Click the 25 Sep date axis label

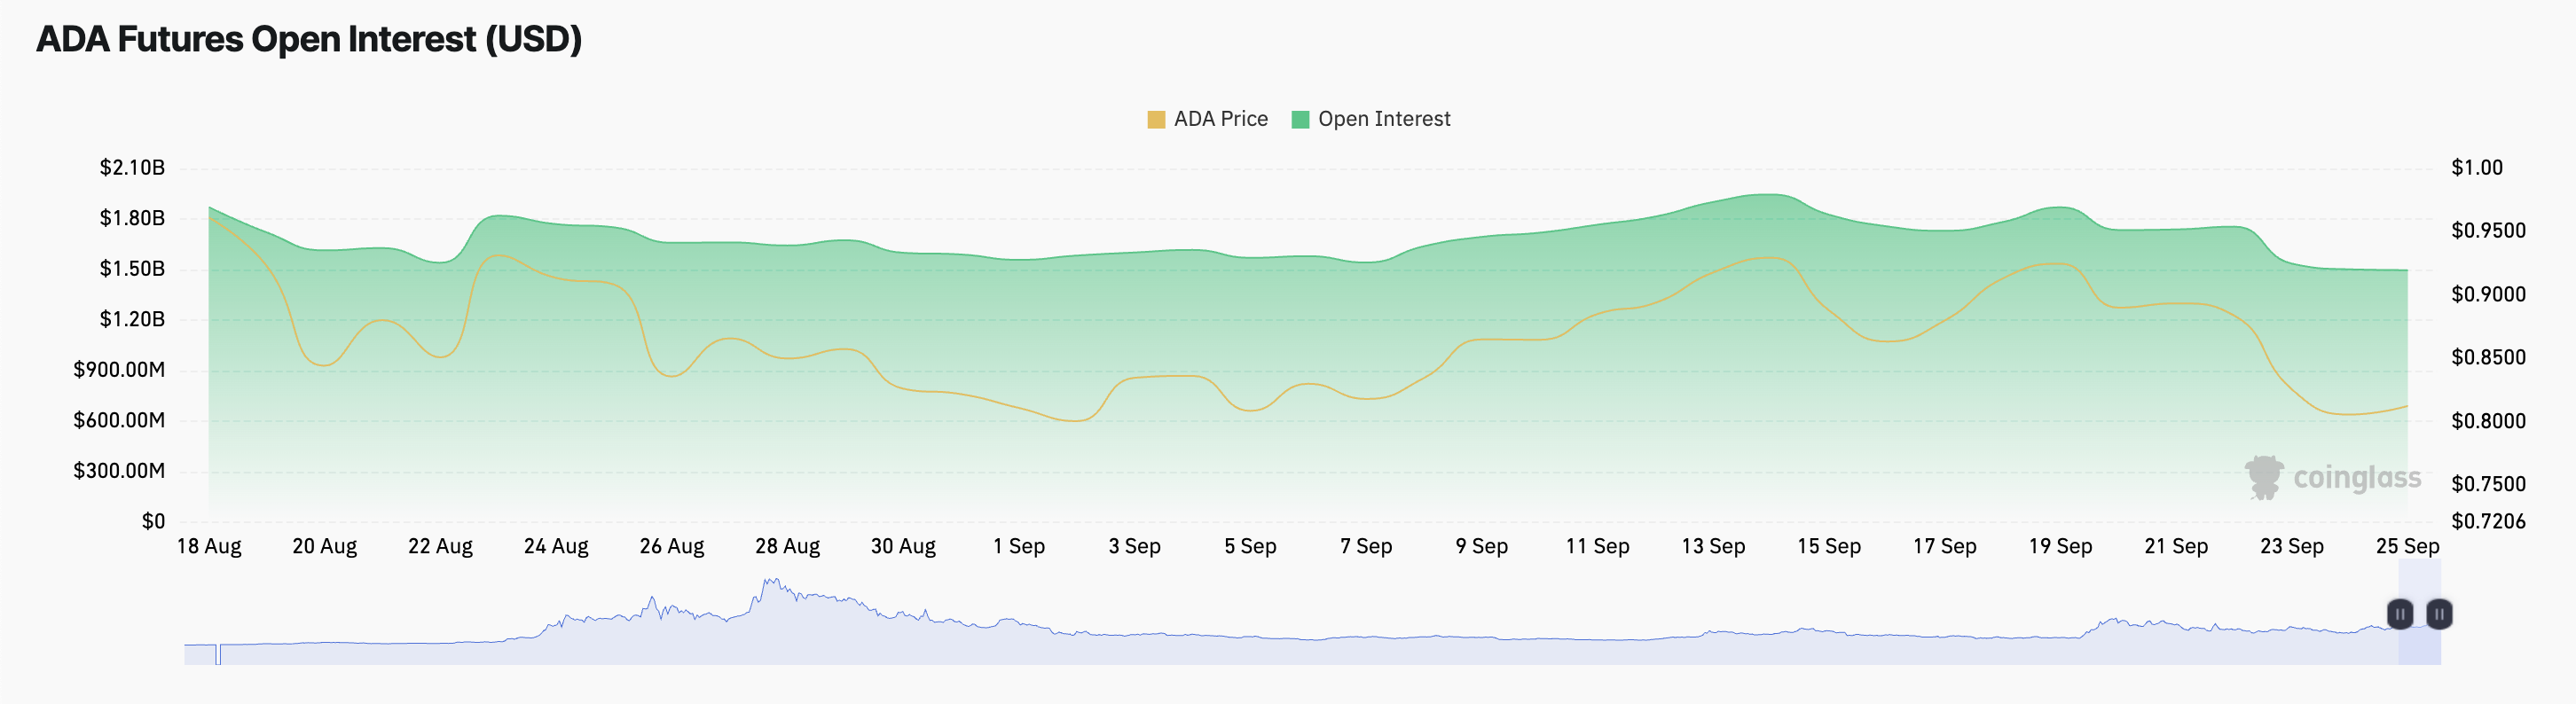point(2407,546)
